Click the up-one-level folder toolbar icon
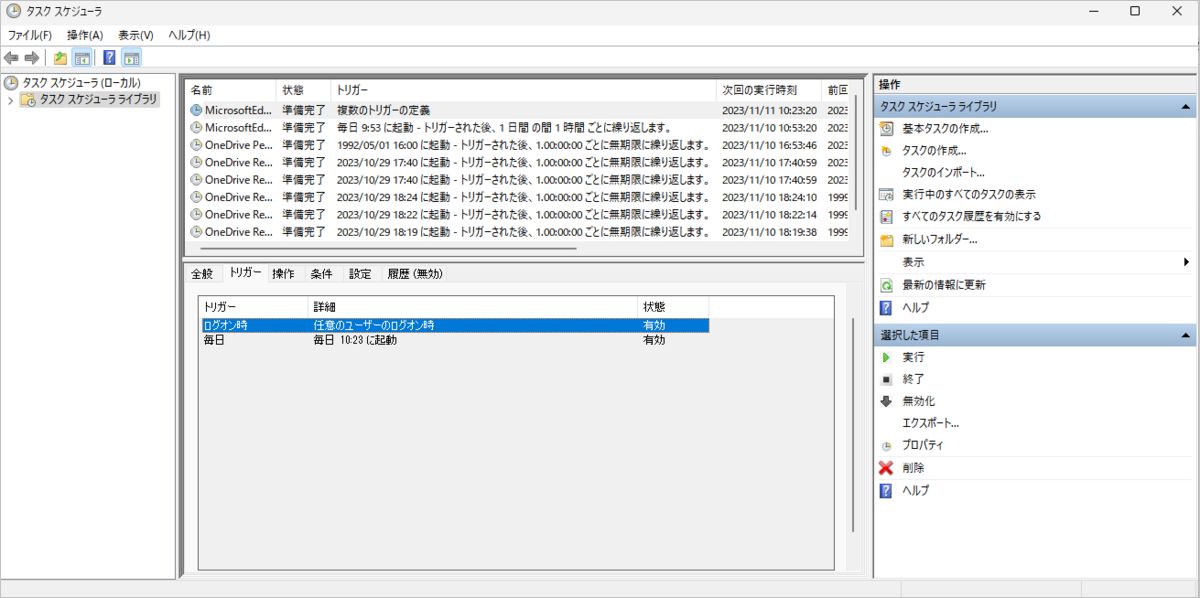The image size is (1200, 598). click(x=61, y=58)
